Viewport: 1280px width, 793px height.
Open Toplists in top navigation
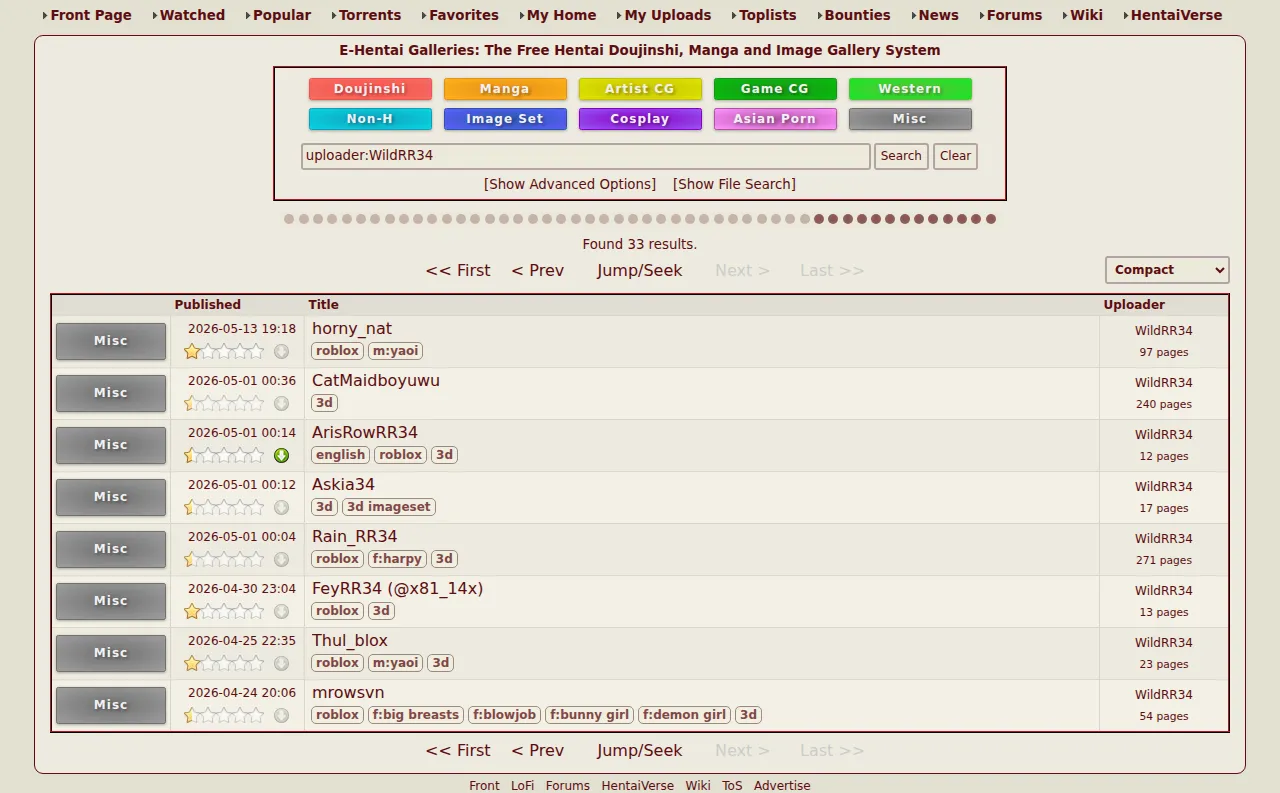pos(768,15)
